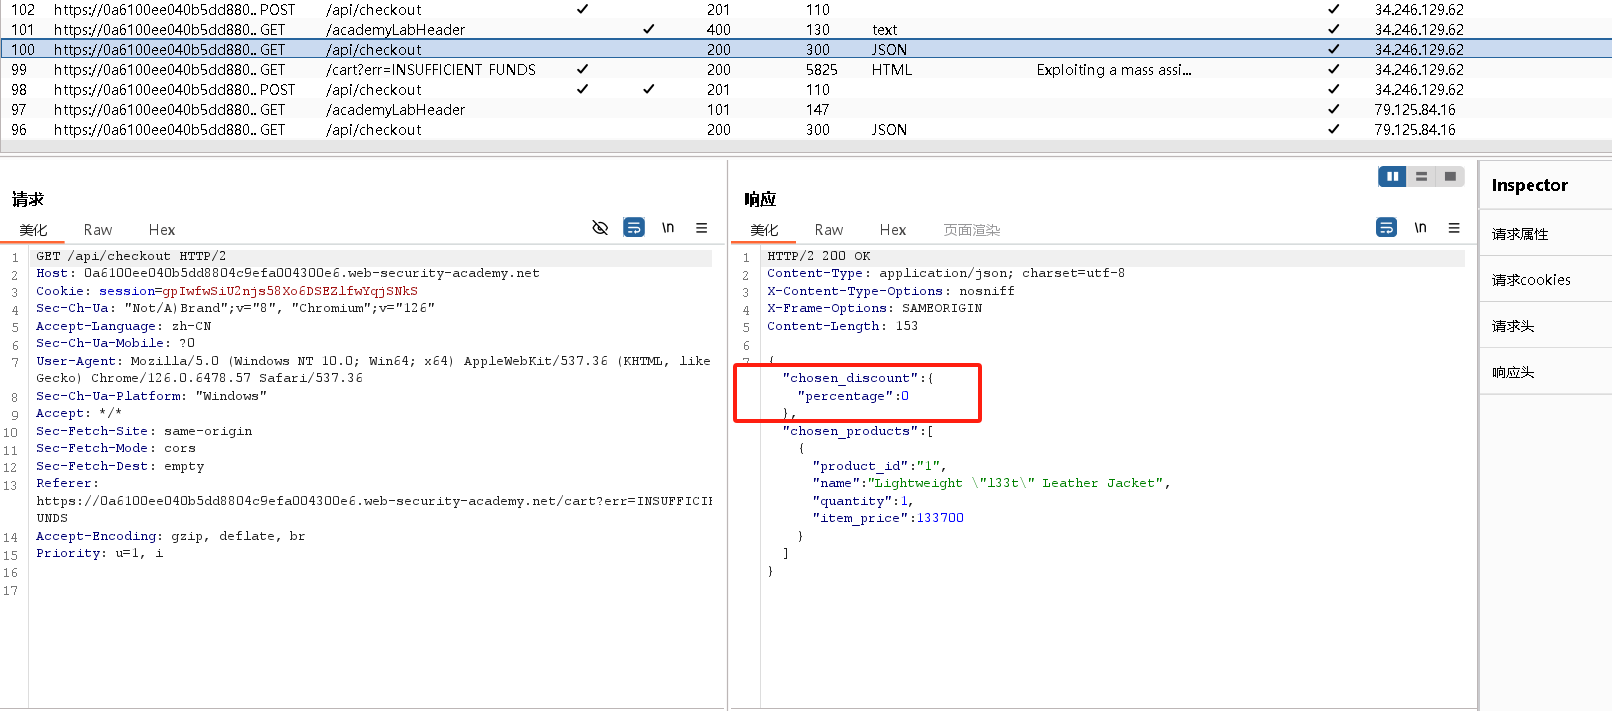Open the response pane hamburger menu

1454,228
